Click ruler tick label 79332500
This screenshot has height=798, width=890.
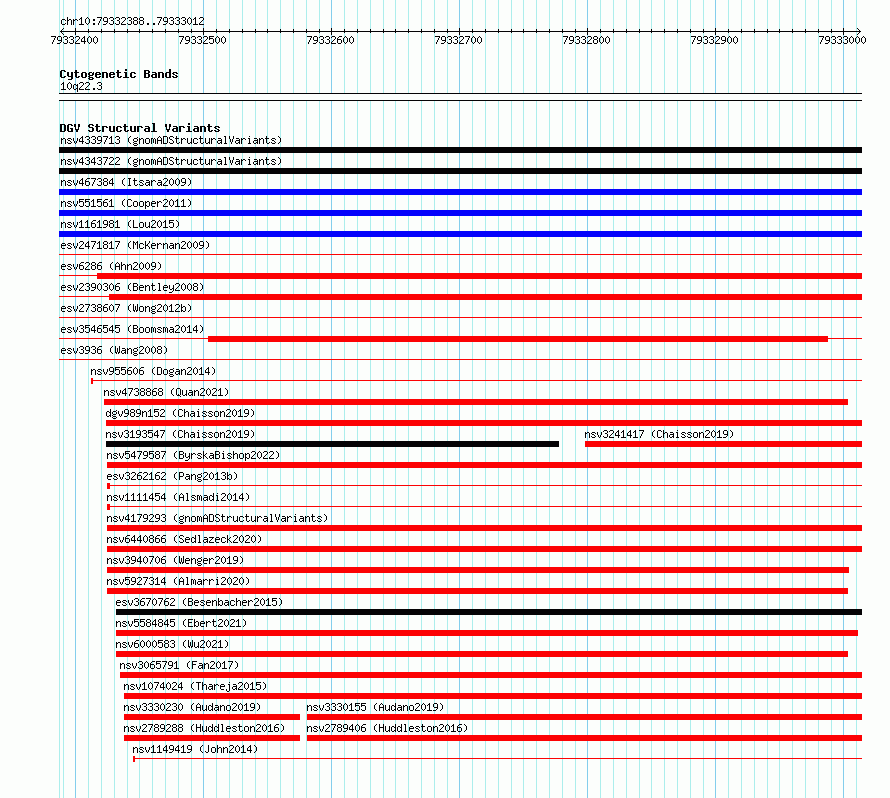pyautogui.click(x=202, y=40)
